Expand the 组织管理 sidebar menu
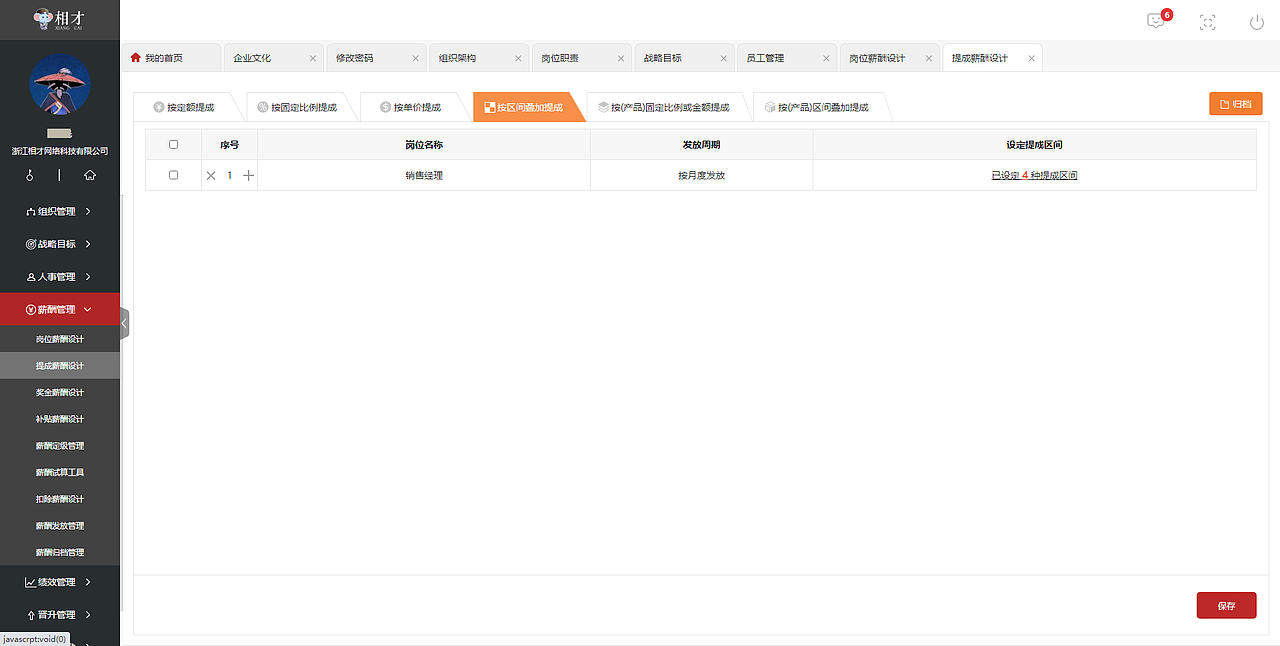The image size is (1280, 646). pos(60,211)
